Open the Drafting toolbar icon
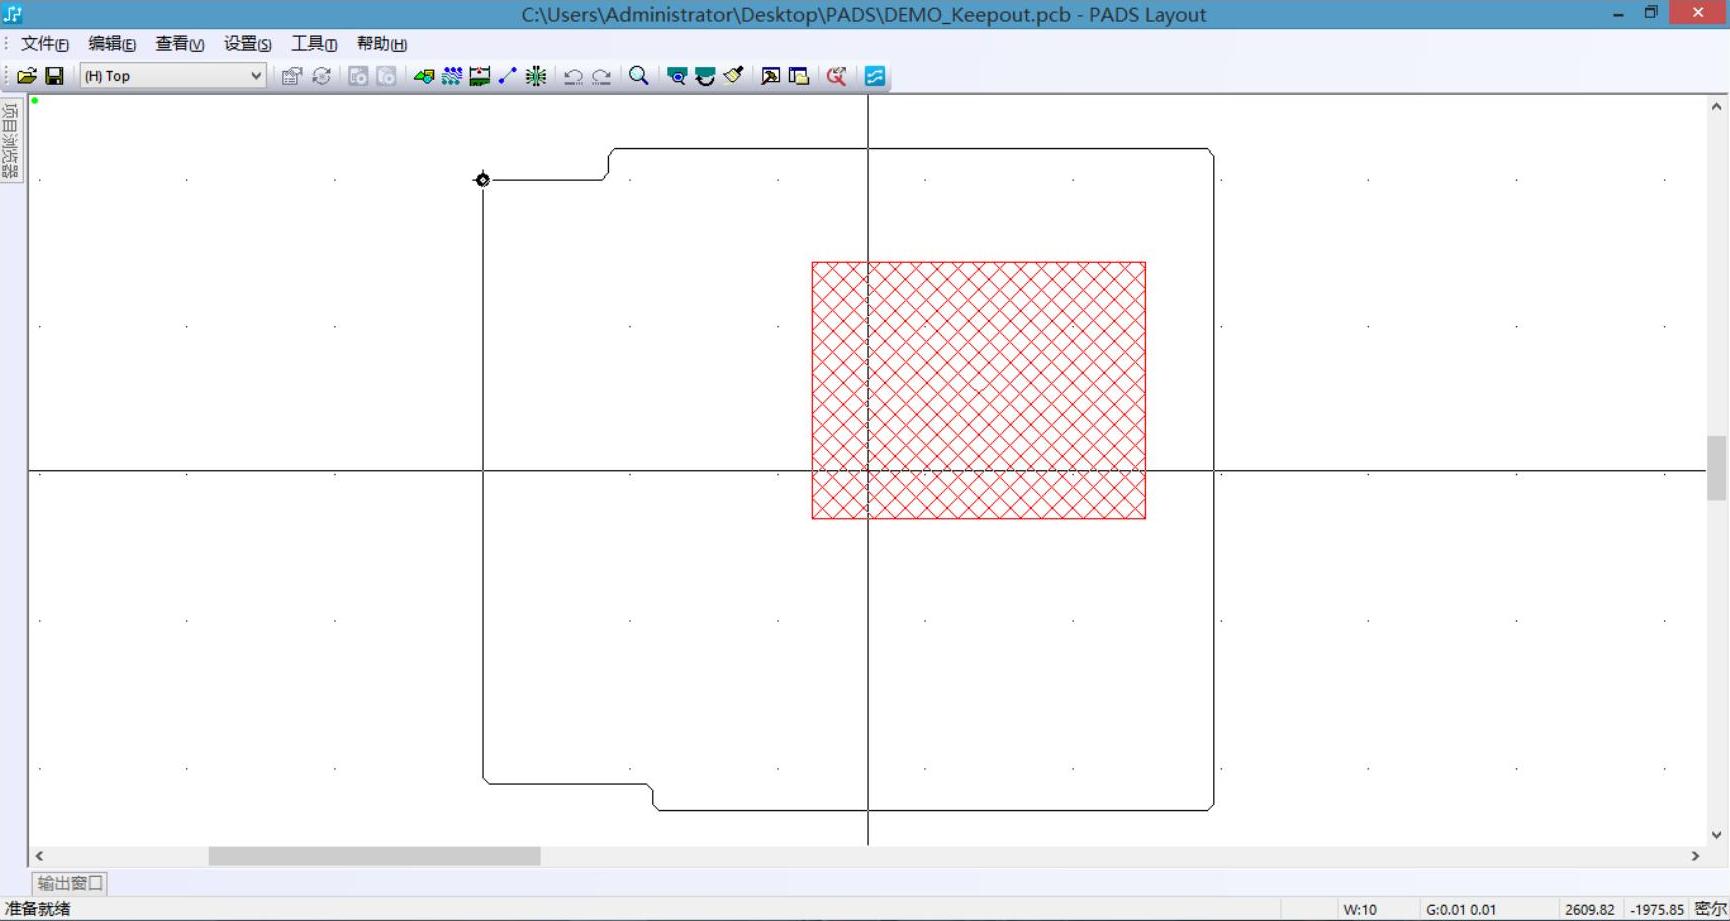Screen dimensions: 1730x921 pos(424,76)
